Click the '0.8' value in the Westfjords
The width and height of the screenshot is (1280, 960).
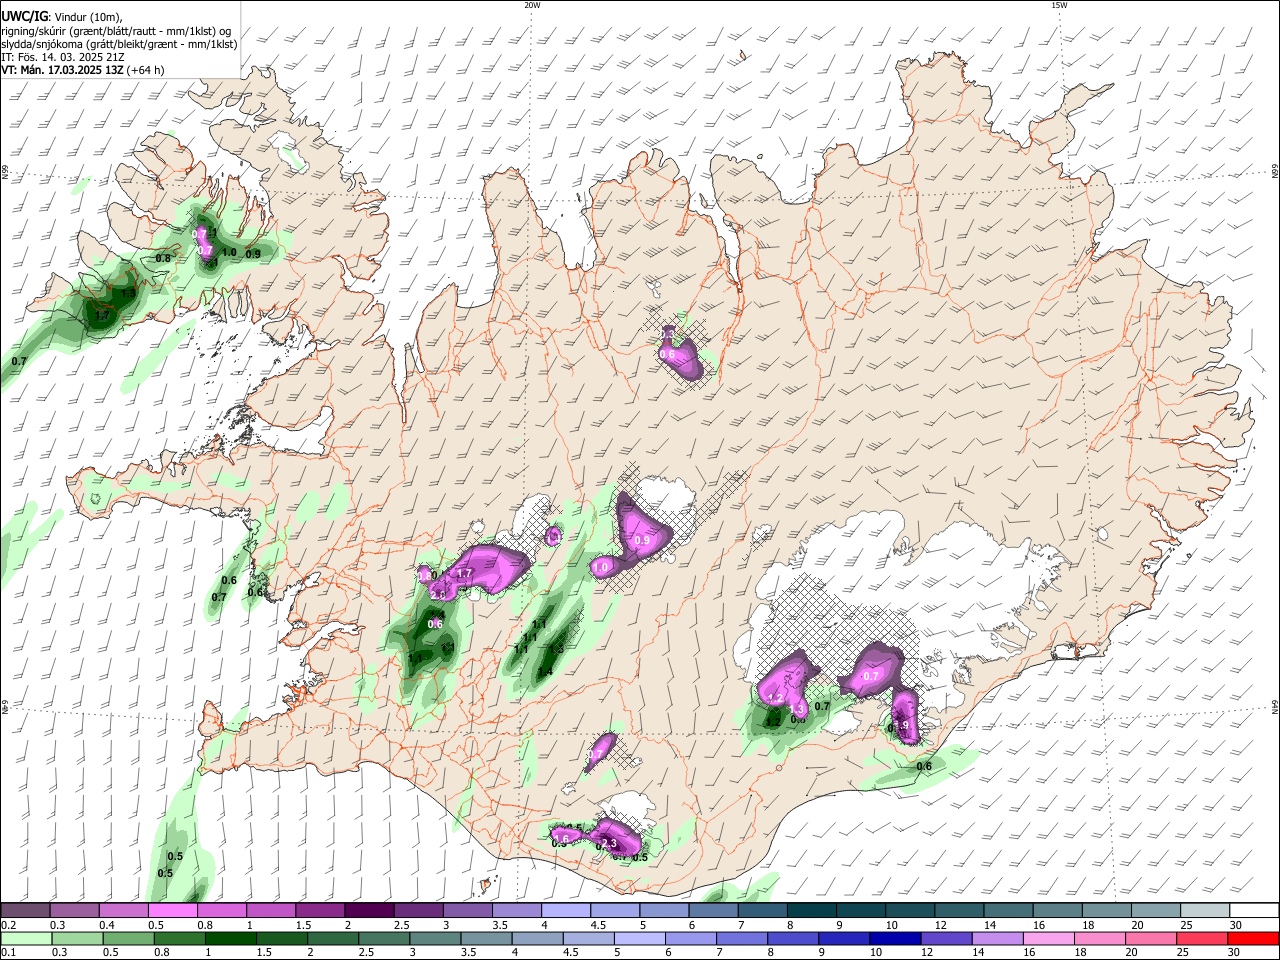point(163,258)
